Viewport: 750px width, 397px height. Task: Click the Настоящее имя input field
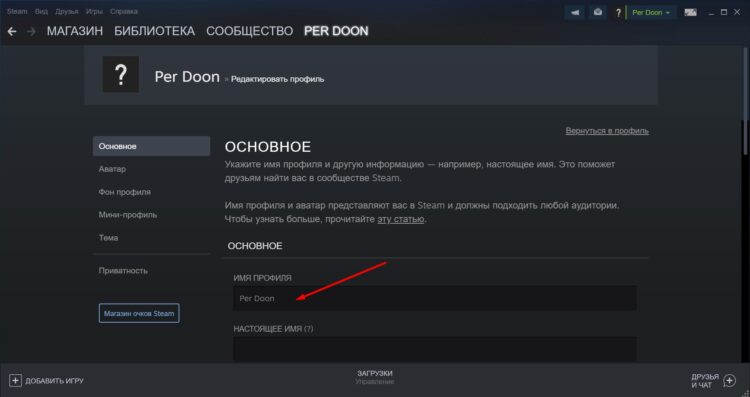pyautogui.click(x=435, y=349)
